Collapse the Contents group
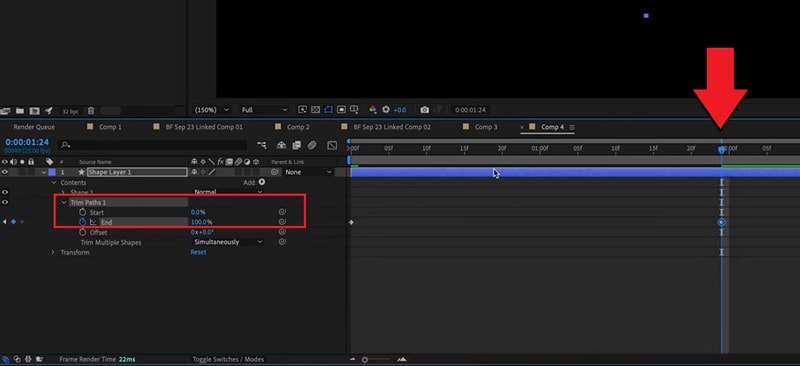This screenshot has height=366, width=800. coord(54,183)
